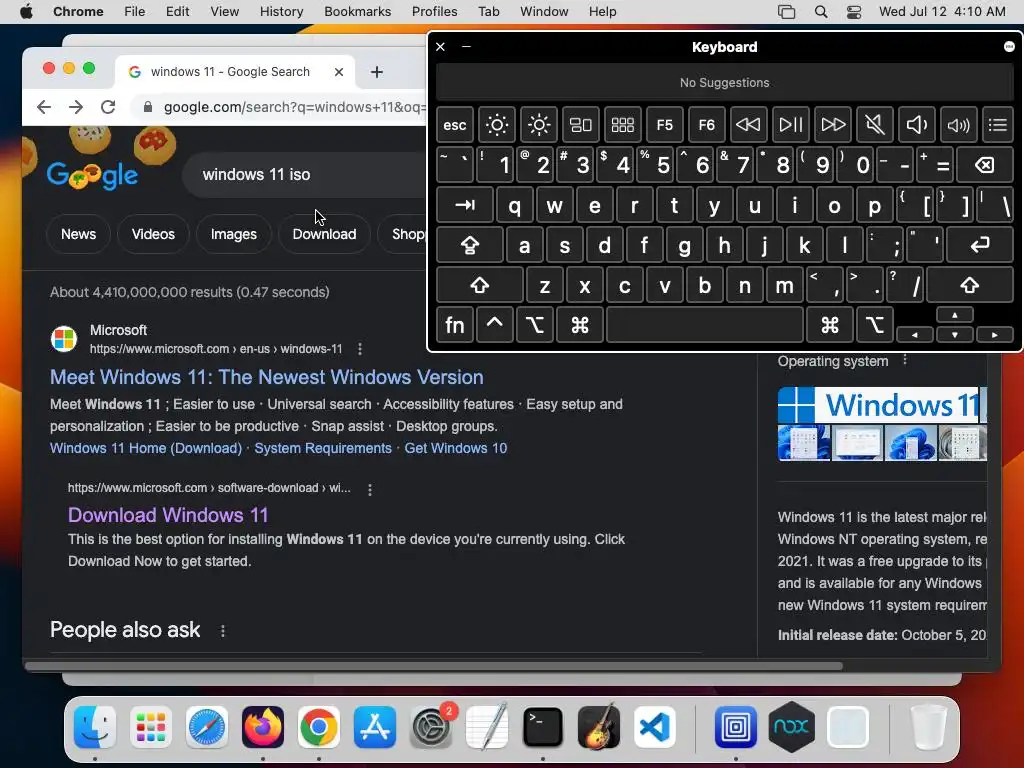Open the System Requirements sitelink

click(323, 448)
